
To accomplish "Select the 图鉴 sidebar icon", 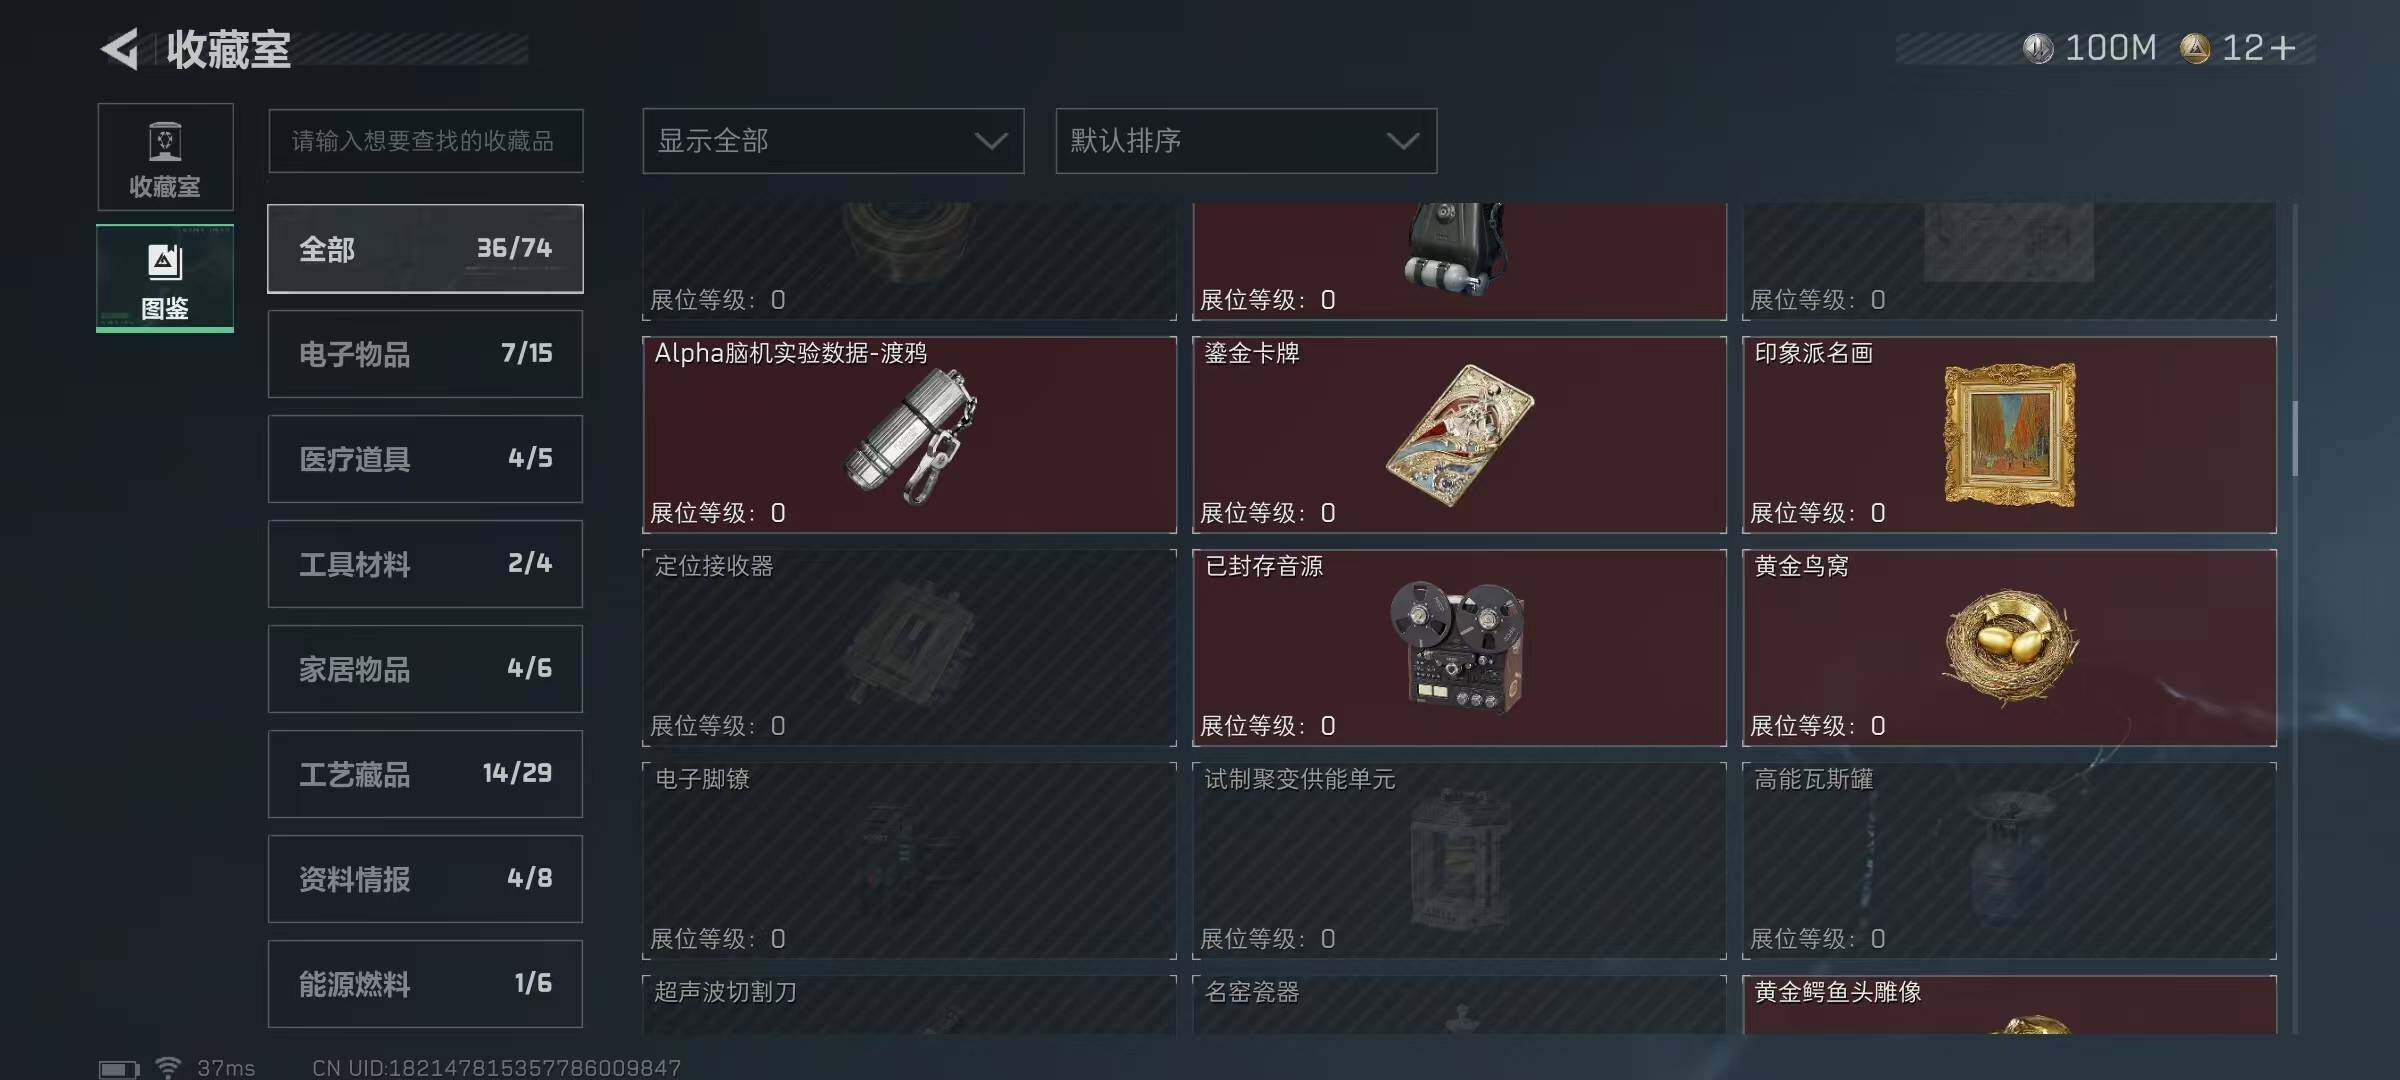I will point(165,278).
